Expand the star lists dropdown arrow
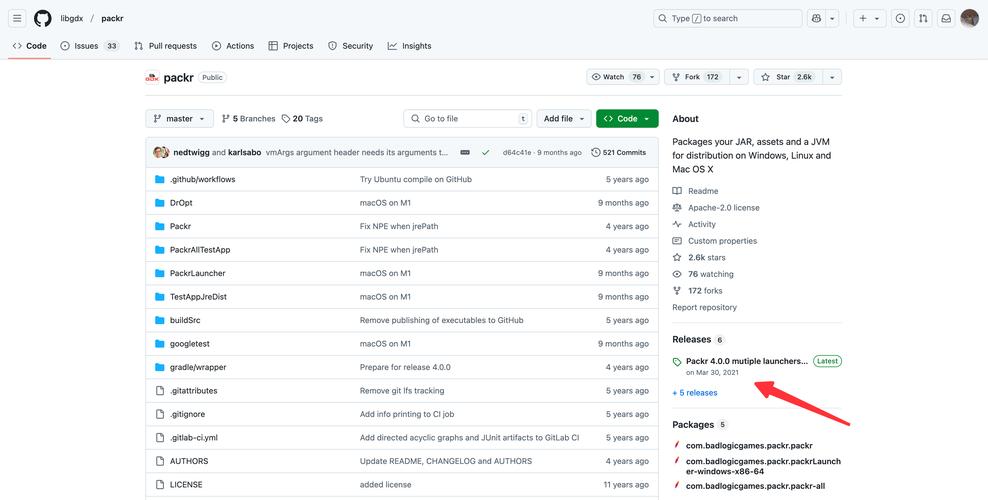Image resolution: width=988 pixels, height=500 pixels. [832, 77]
